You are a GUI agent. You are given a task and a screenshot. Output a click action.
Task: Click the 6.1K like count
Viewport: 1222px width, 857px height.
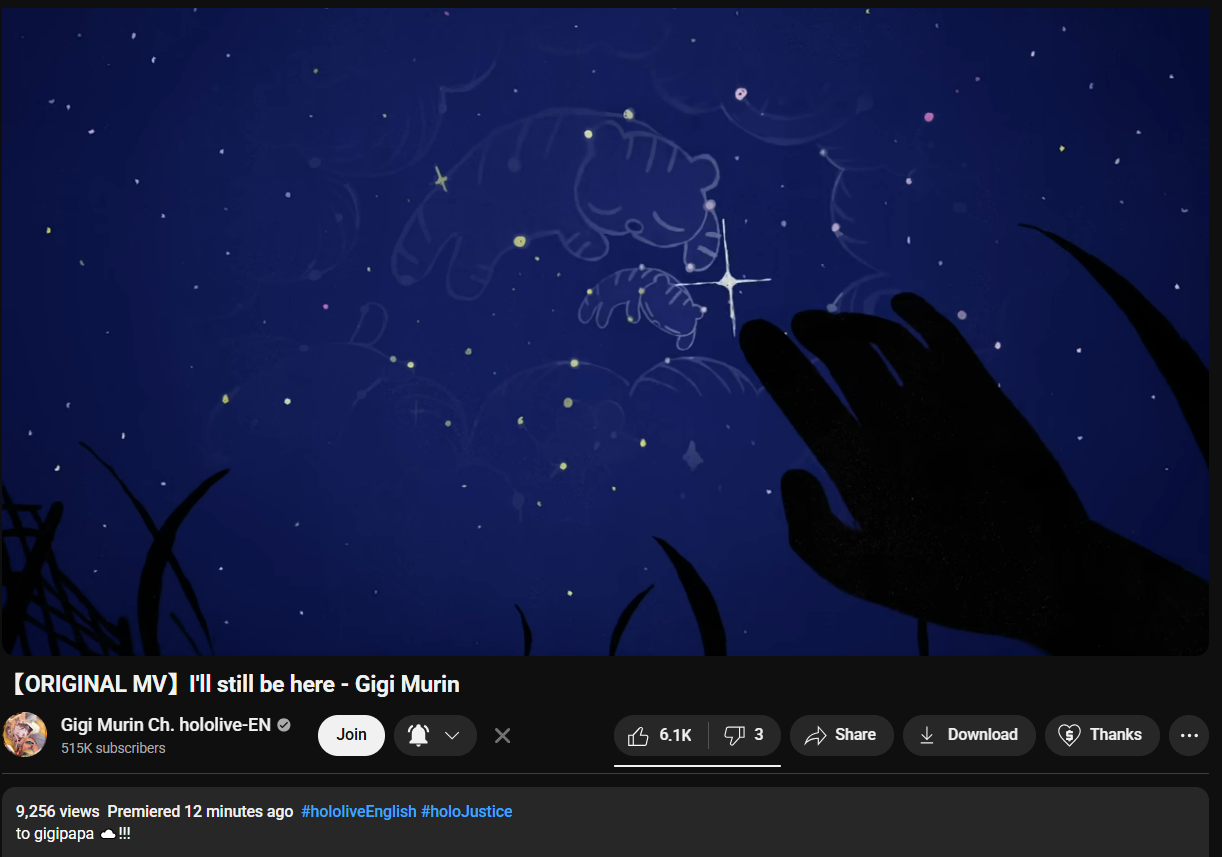click(x=676, y=735)
